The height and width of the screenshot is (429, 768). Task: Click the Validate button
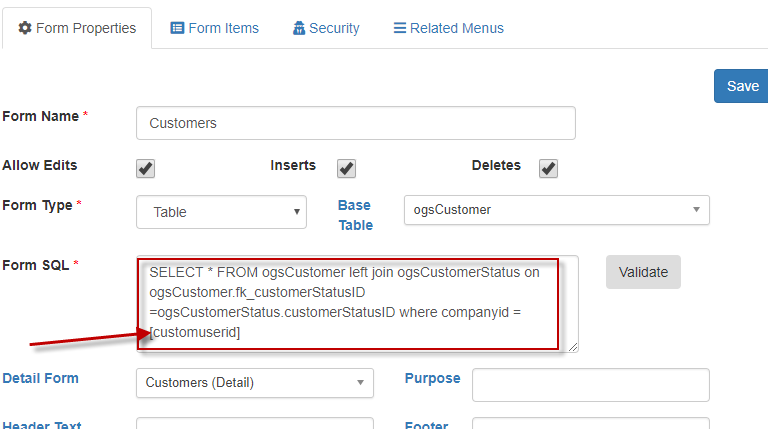[x=643, y=271]
